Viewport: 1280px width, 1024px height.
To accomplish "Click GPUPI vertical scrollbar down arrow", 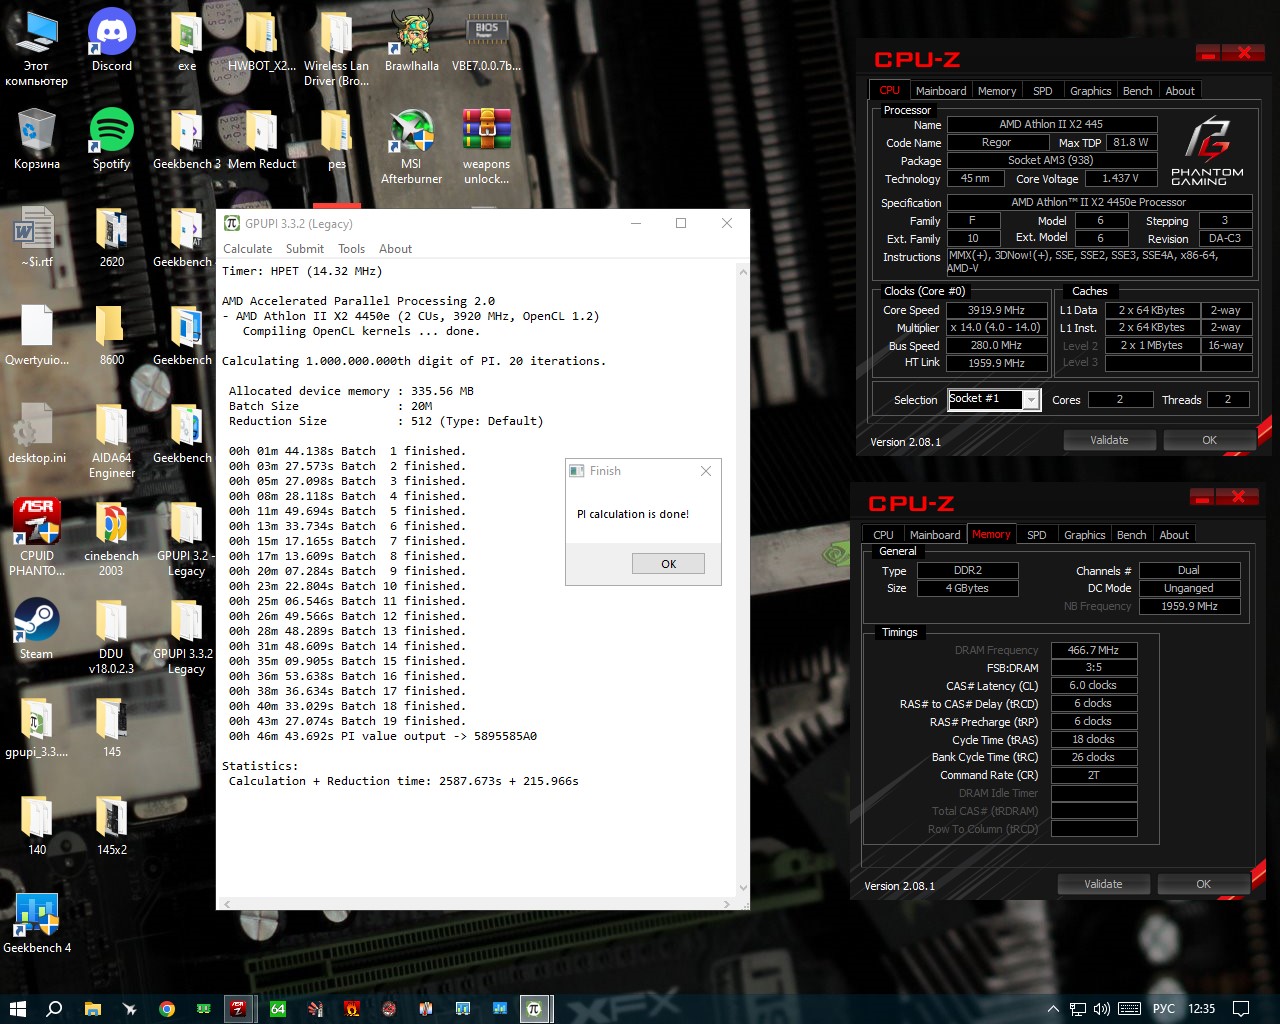I will 742,888.
